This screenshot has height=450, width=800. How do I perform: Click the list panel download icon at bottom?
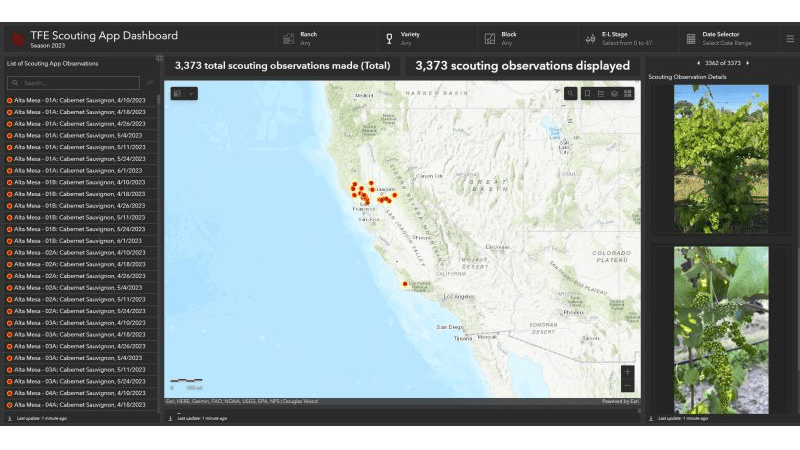[x=9, y=418]
